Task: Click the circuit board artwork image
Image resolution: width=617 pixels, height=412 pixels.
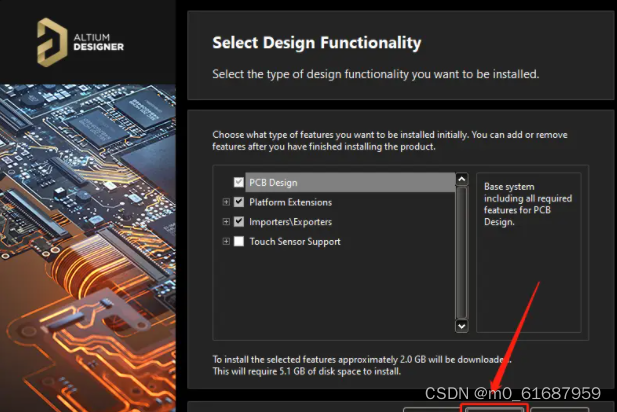Action: coord(88,248)
